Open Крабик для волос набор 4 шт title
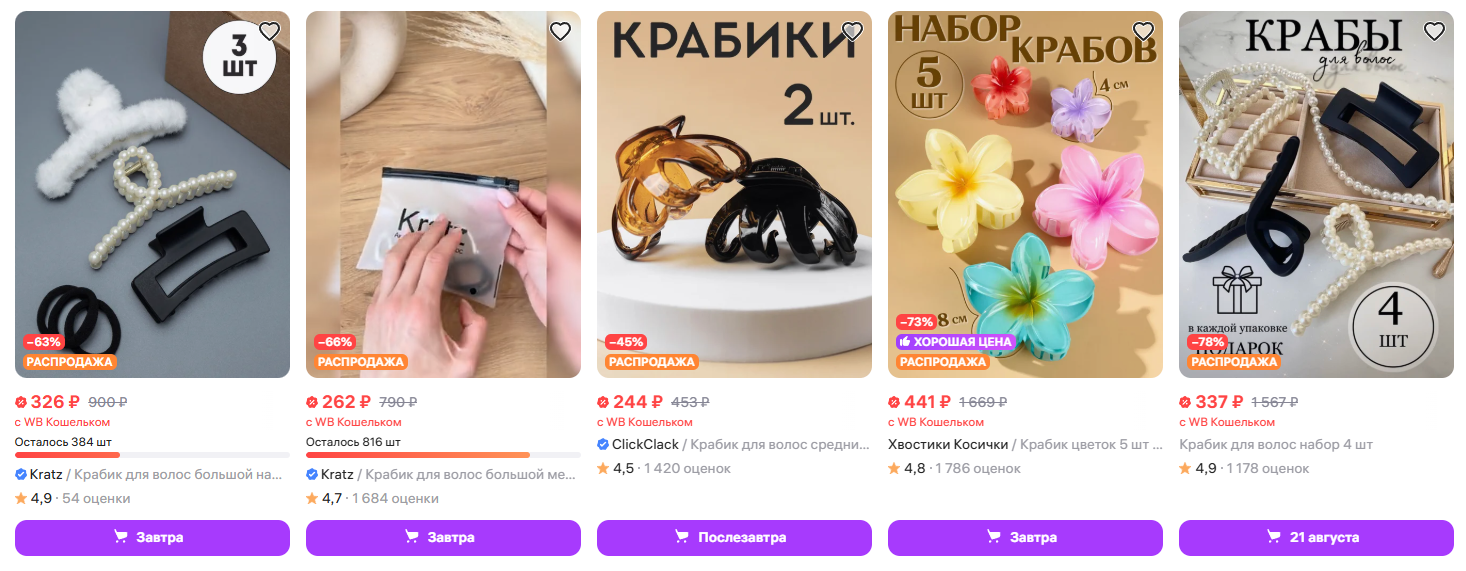1466x571 pixels. point(1276,444)
